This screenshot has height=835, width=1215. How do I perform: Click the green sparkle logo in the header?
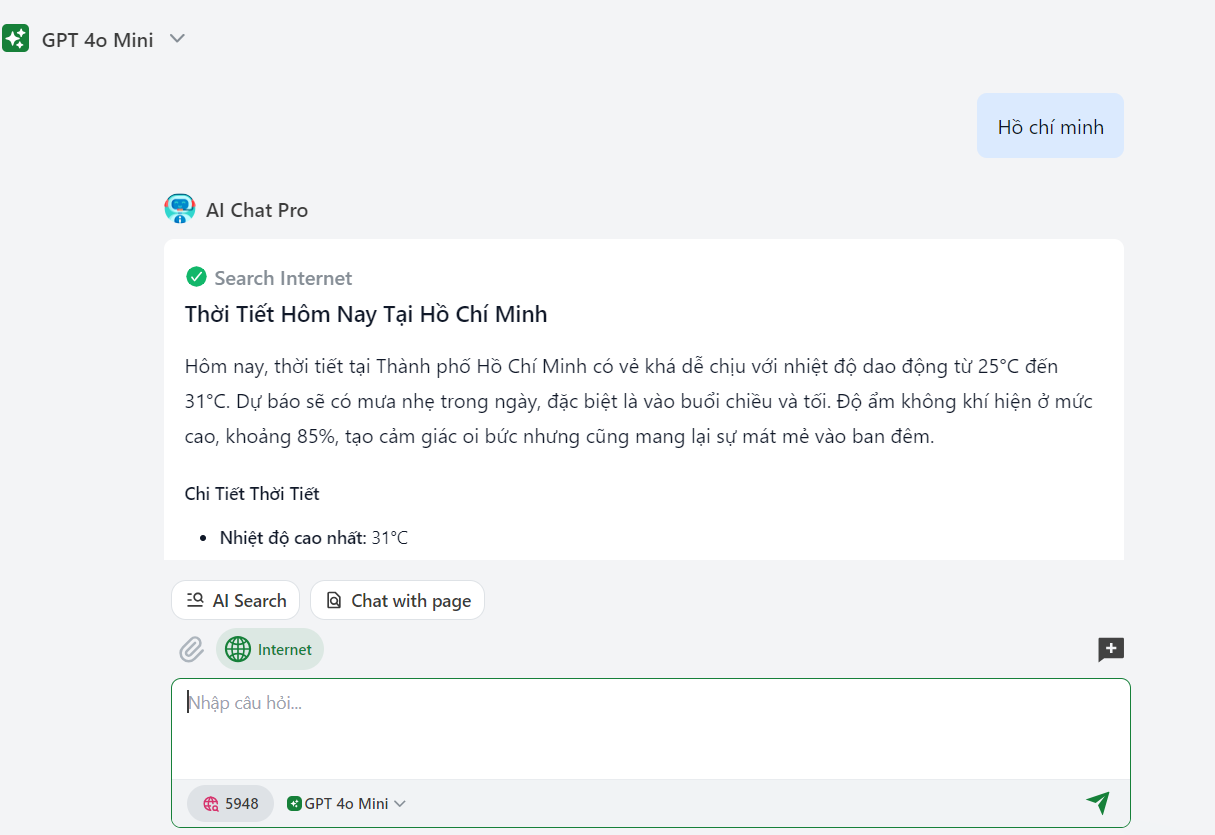tap(16, 39)
